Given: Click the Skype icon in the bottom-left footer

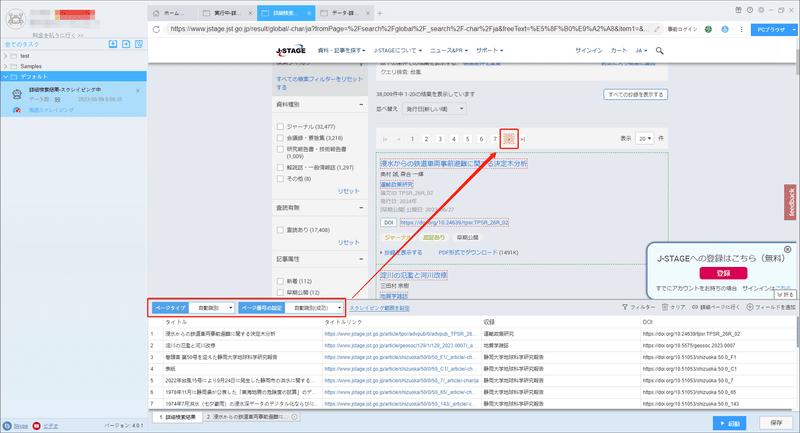Looking at the screenshot, I should click(x=7, y=426).
